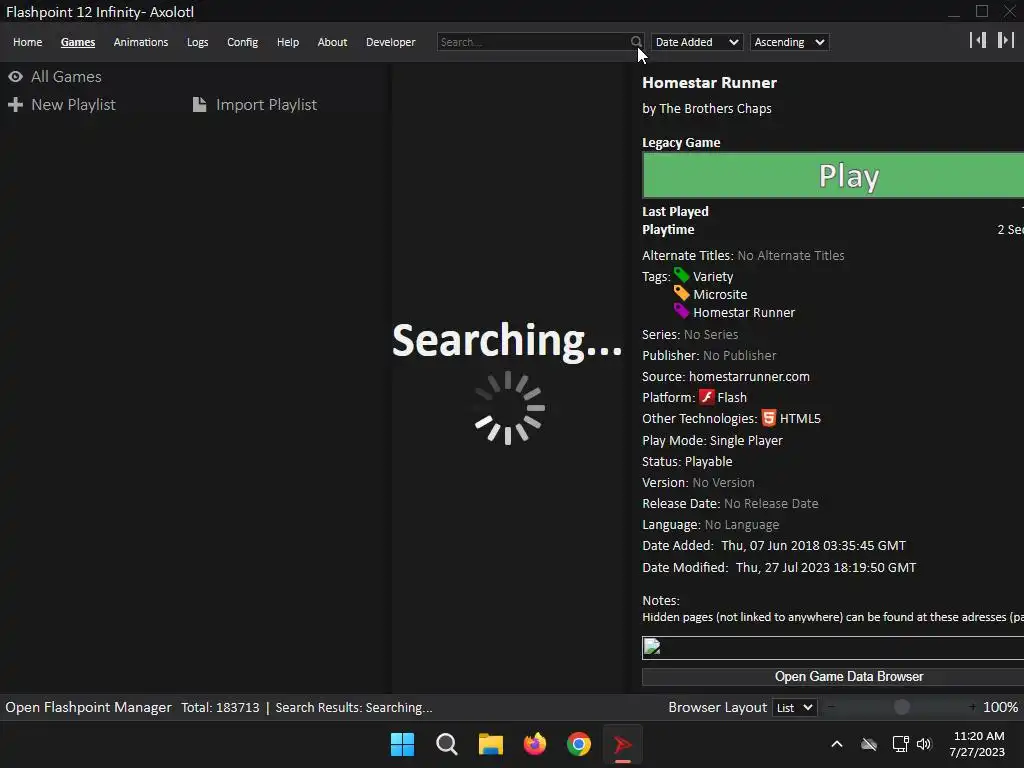Screen dimensions: 1024x768
Task: Click the Homestar Runner tag label
Action: 744,312
